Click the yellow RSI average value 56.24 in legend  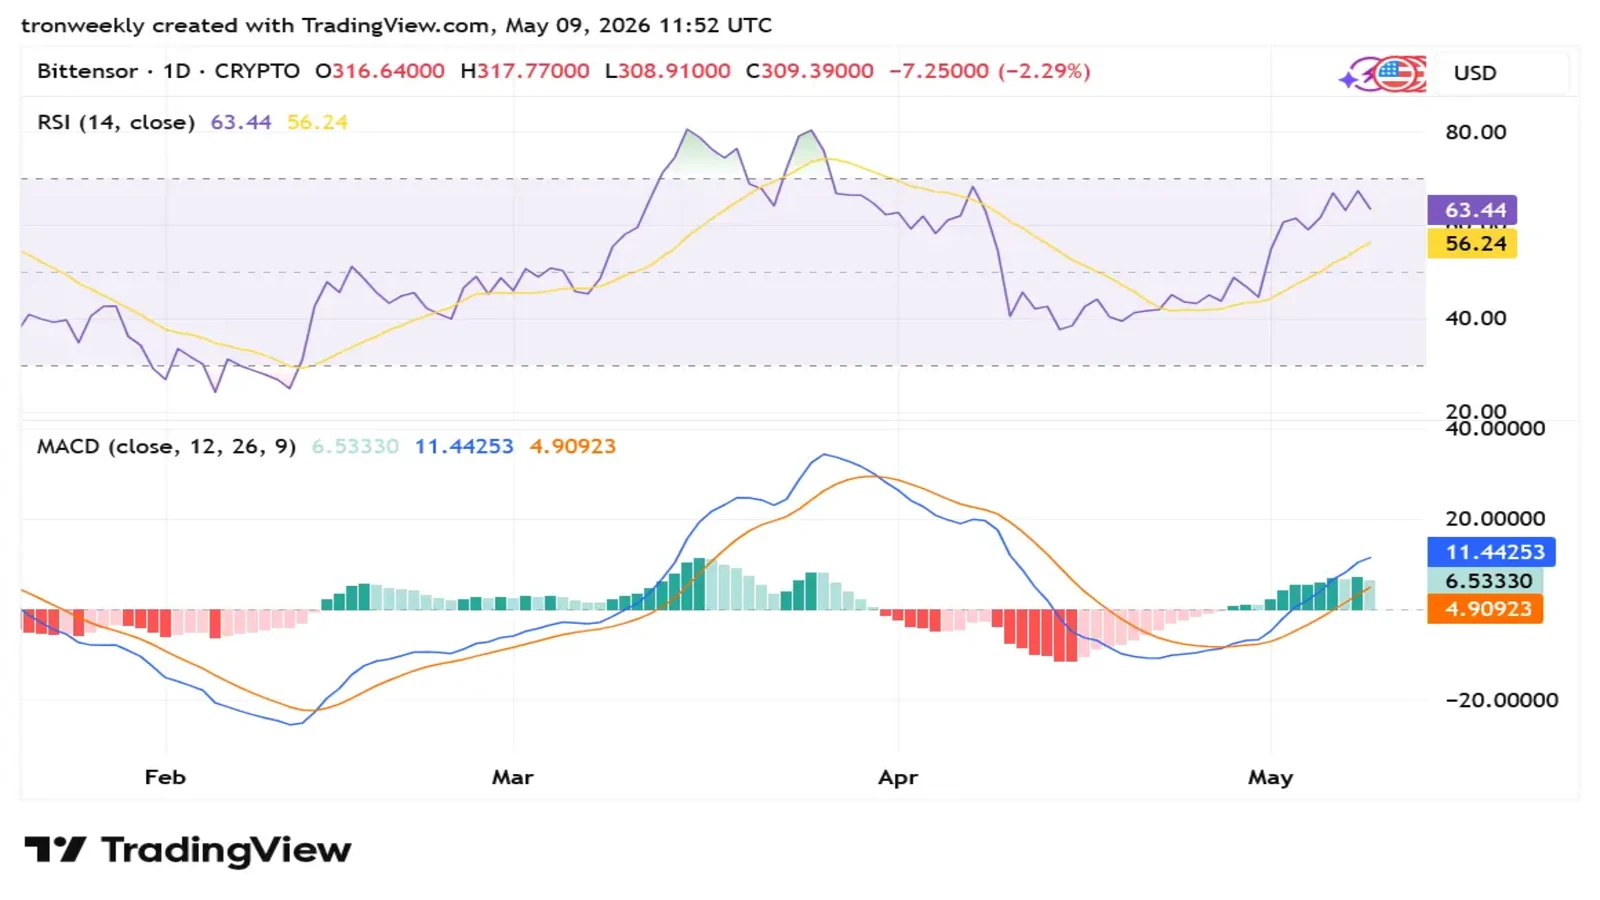click(x=318, y=122)
